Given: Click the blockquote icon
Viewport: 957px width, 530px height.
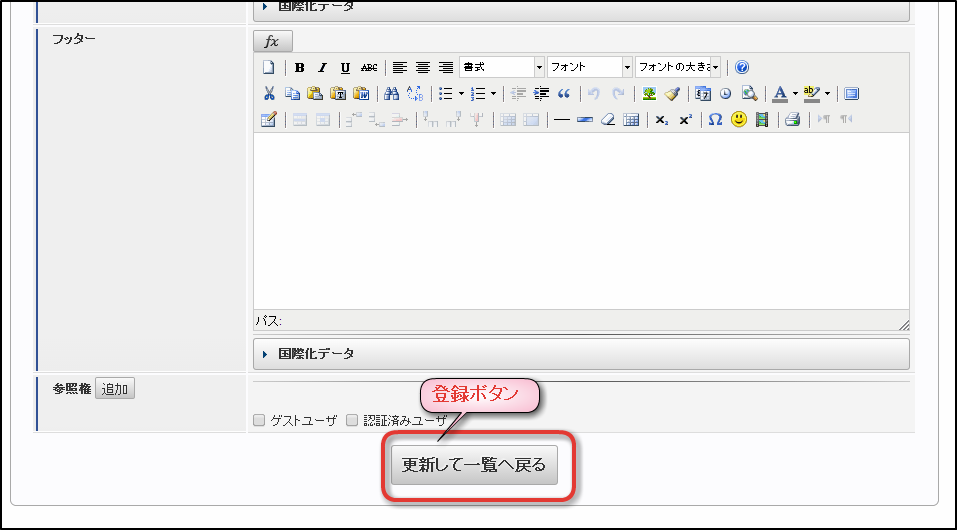Looking at the screenshot, I should coord(564,93).
